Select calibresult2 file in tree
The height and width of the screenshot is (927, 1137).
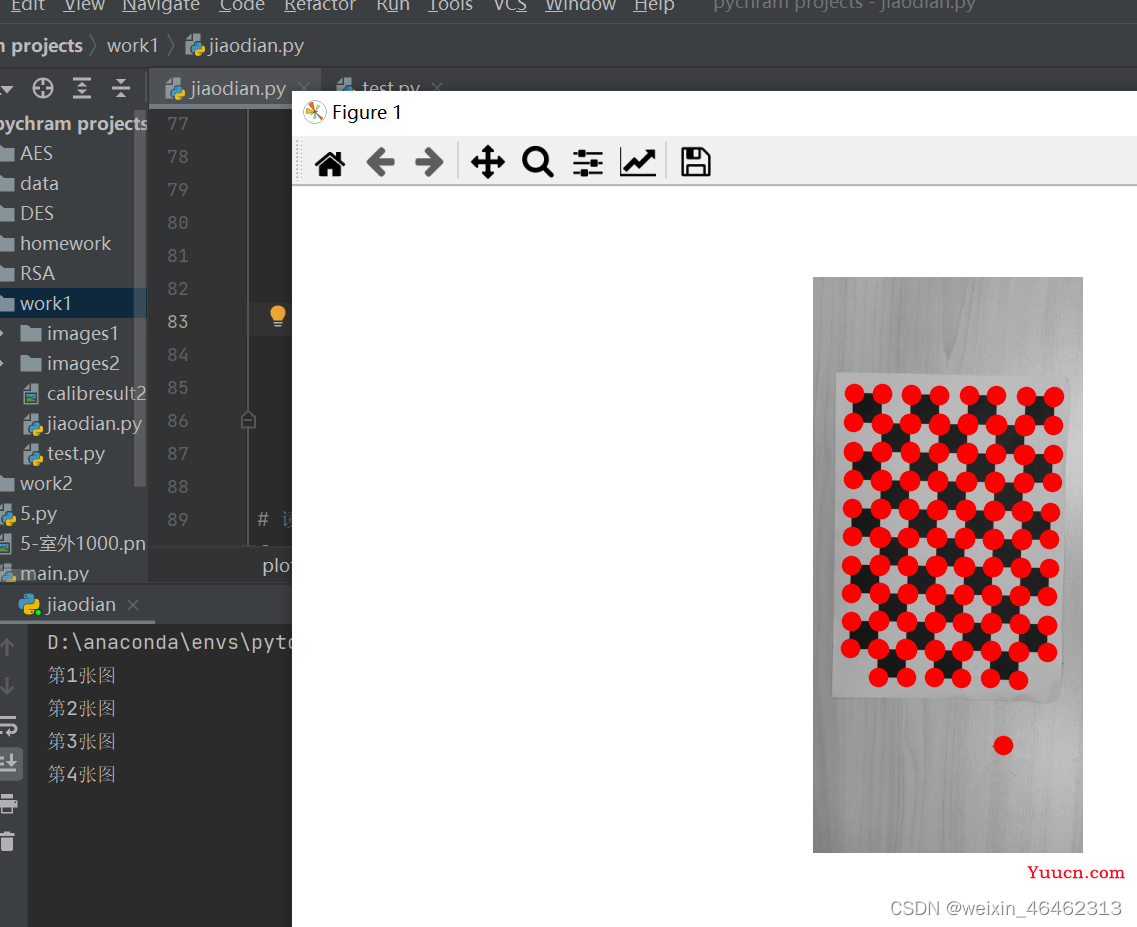click(84, 393)
